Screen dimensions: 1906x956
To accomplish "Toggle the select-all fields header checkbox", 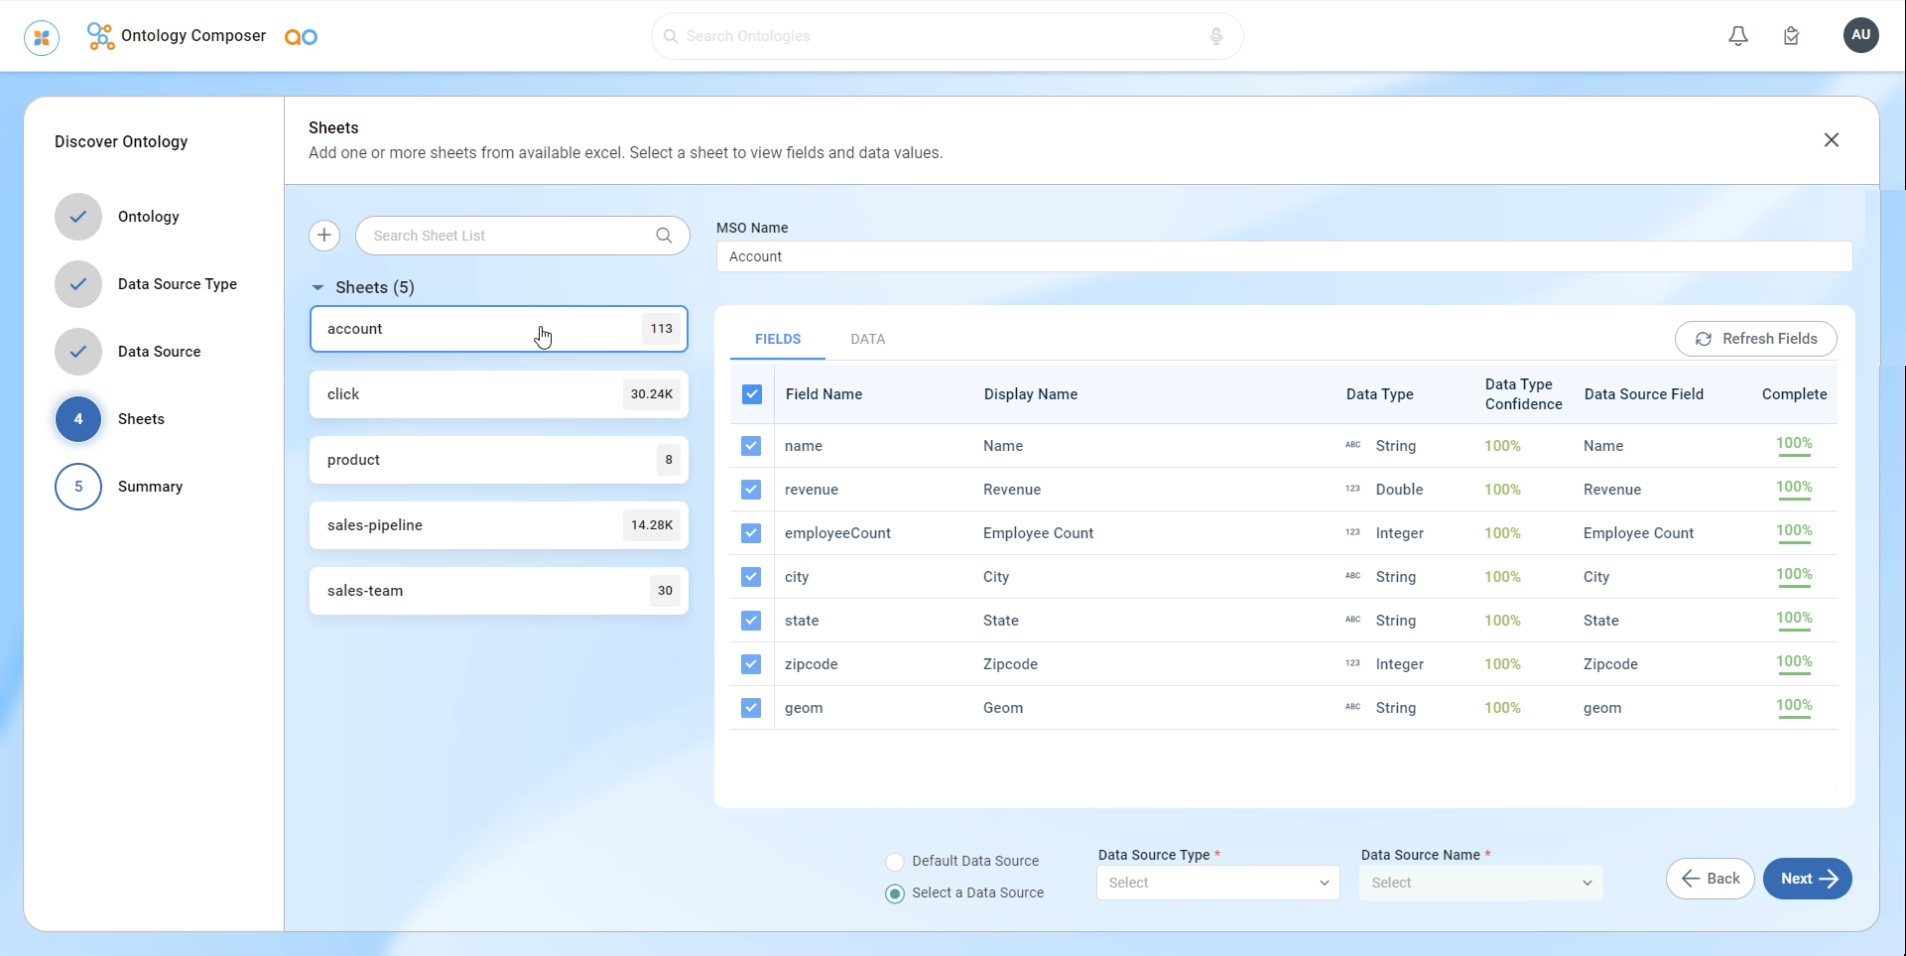I will coord(752,394).
